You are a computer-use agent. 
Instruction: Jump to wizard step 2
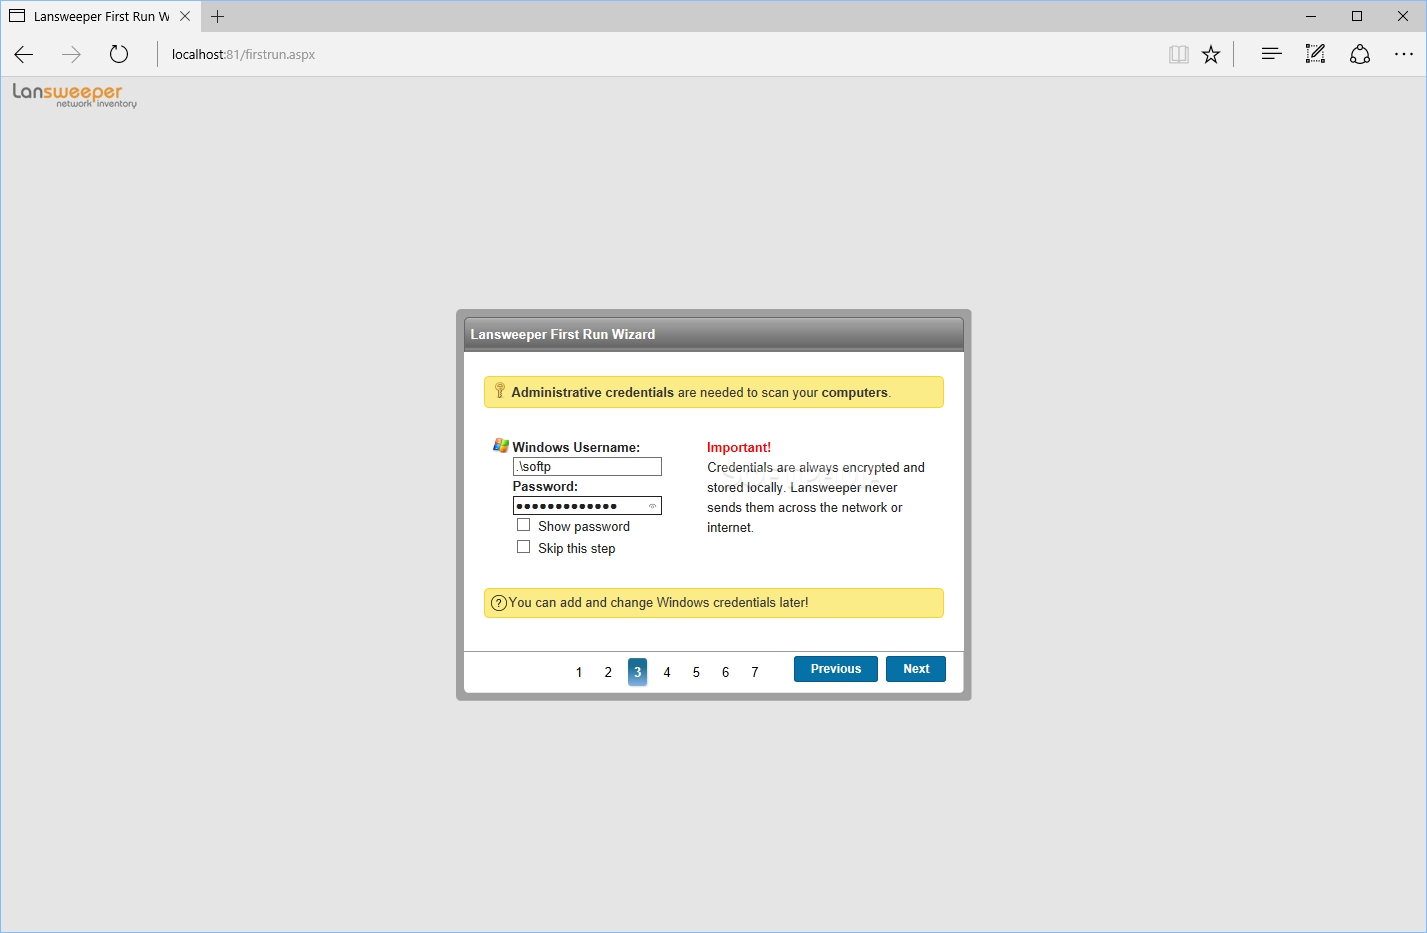tap(608, 672)
